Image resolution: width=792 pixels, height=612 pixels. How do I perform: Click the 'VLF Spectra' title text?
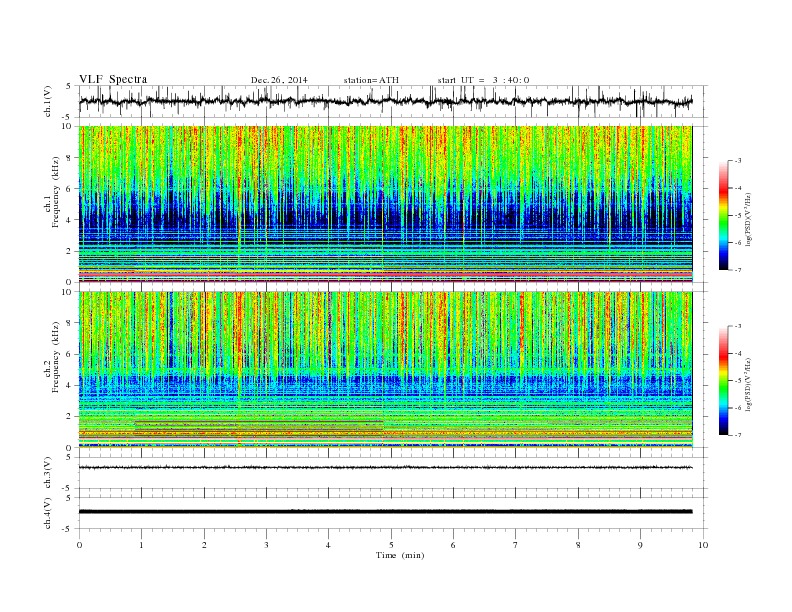tap(113, 79)
